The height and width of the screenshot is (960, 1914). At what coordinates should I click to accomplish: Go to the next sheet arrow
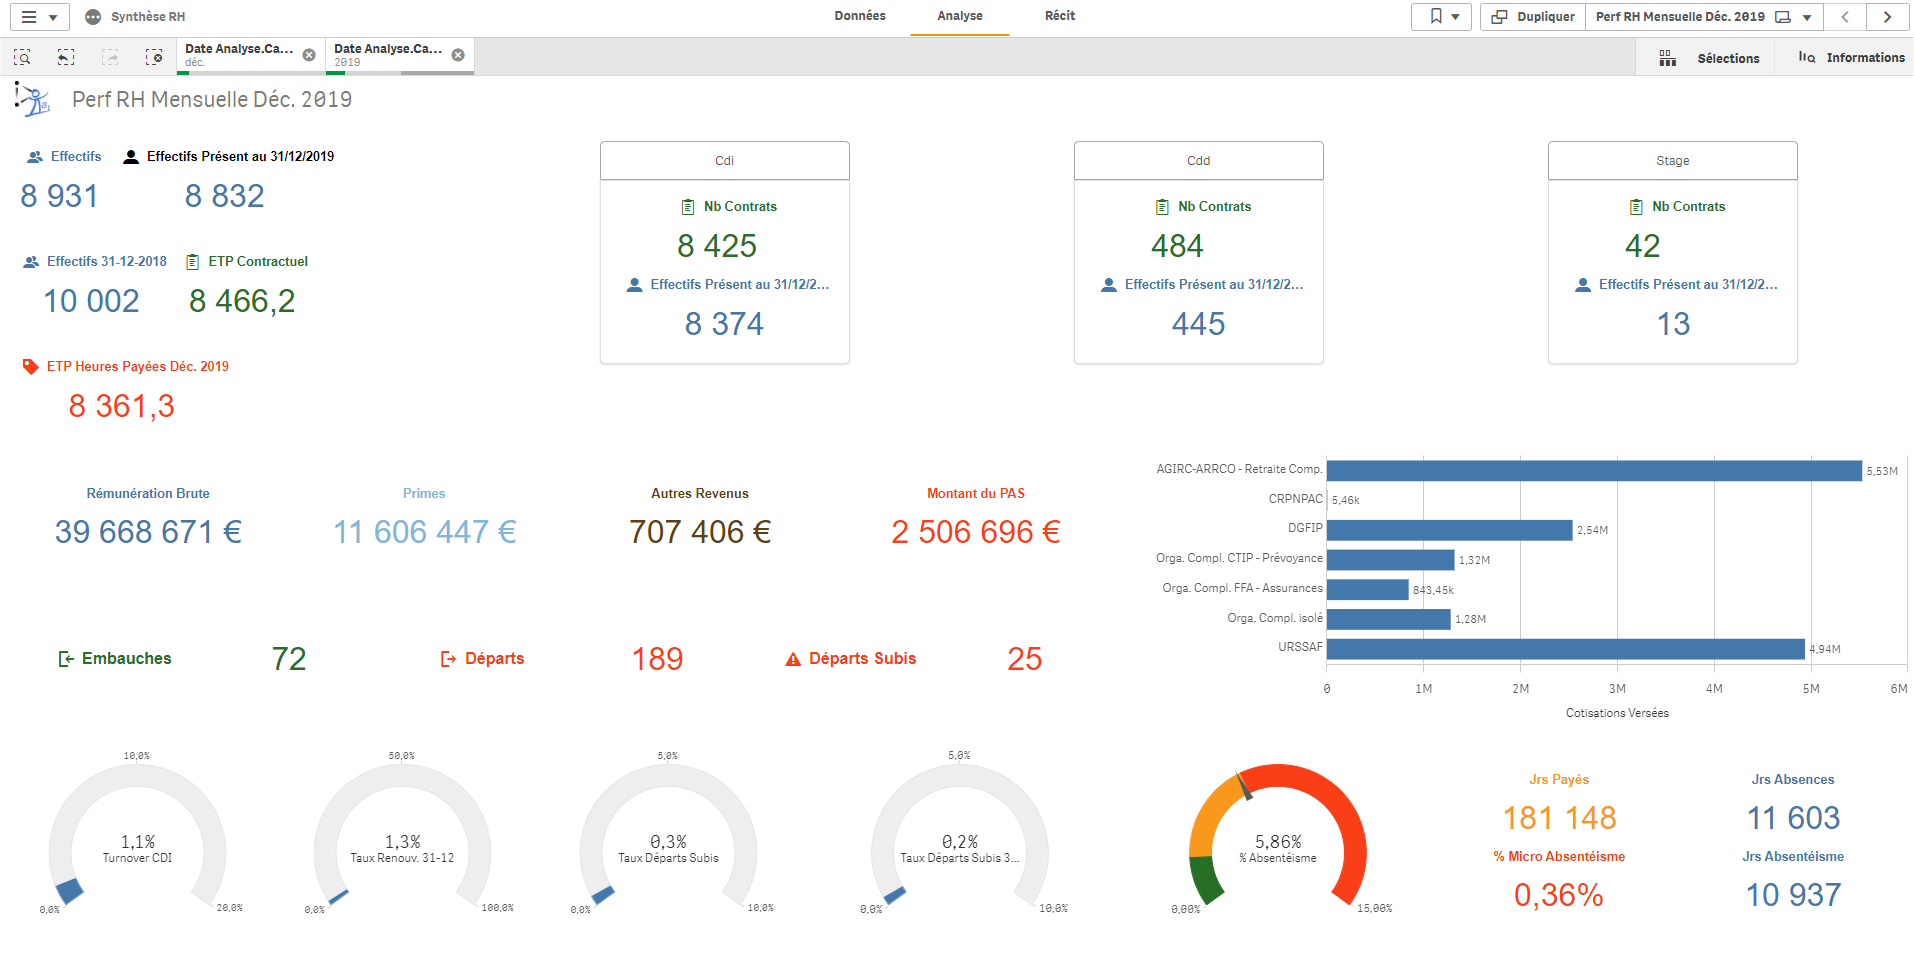click(x=1887, y=17)
